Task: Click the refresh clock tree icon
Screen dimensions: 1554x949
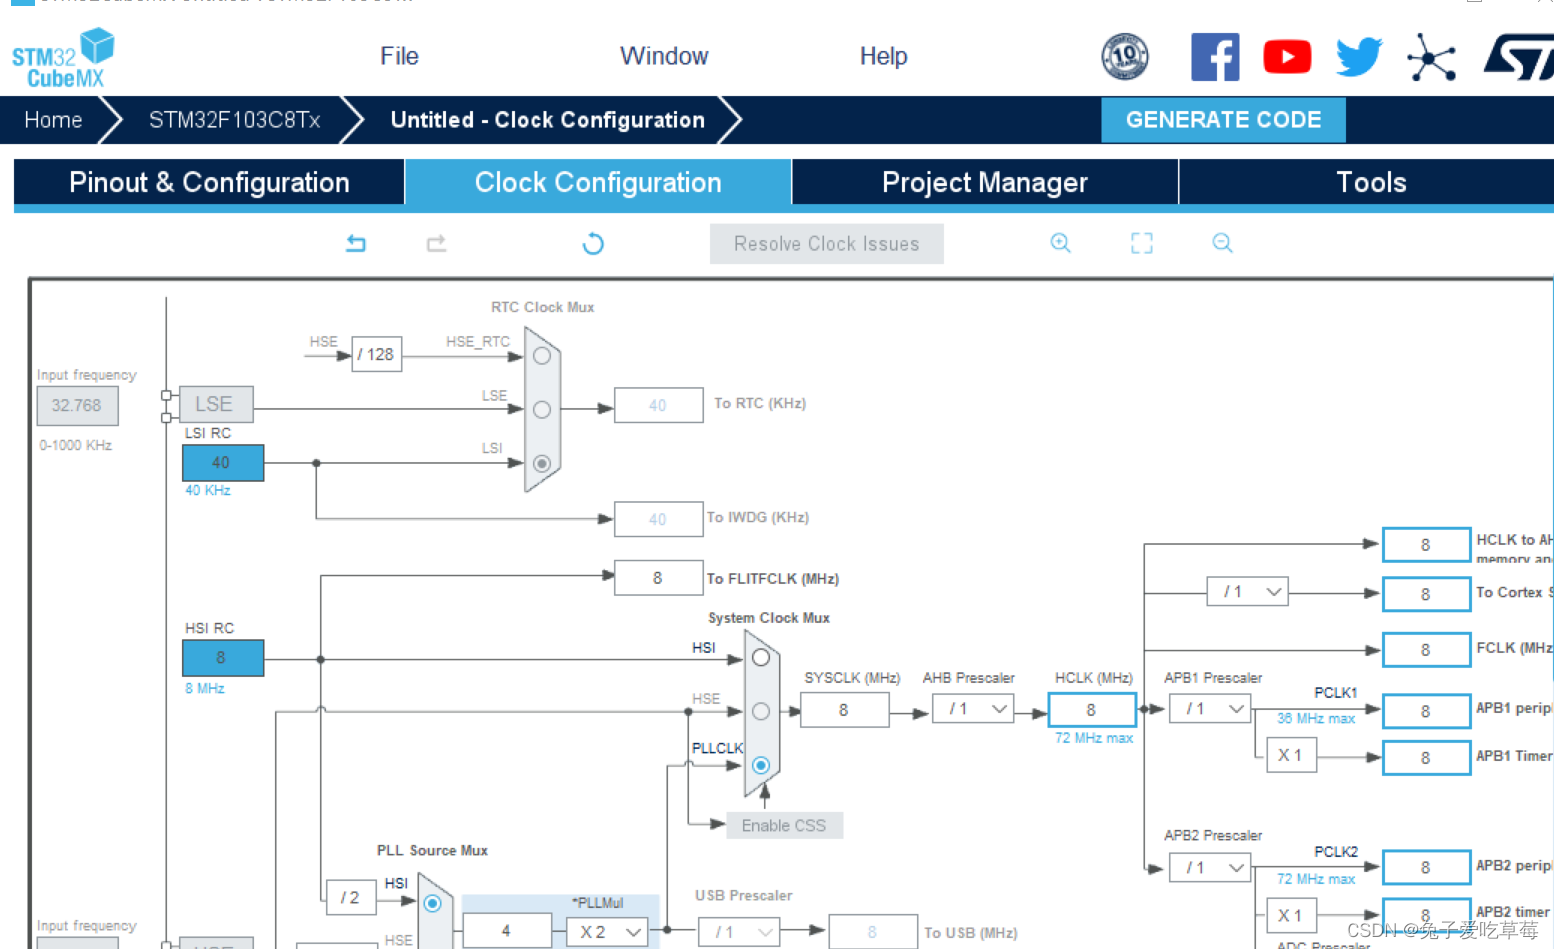Action: coord(593,243)
